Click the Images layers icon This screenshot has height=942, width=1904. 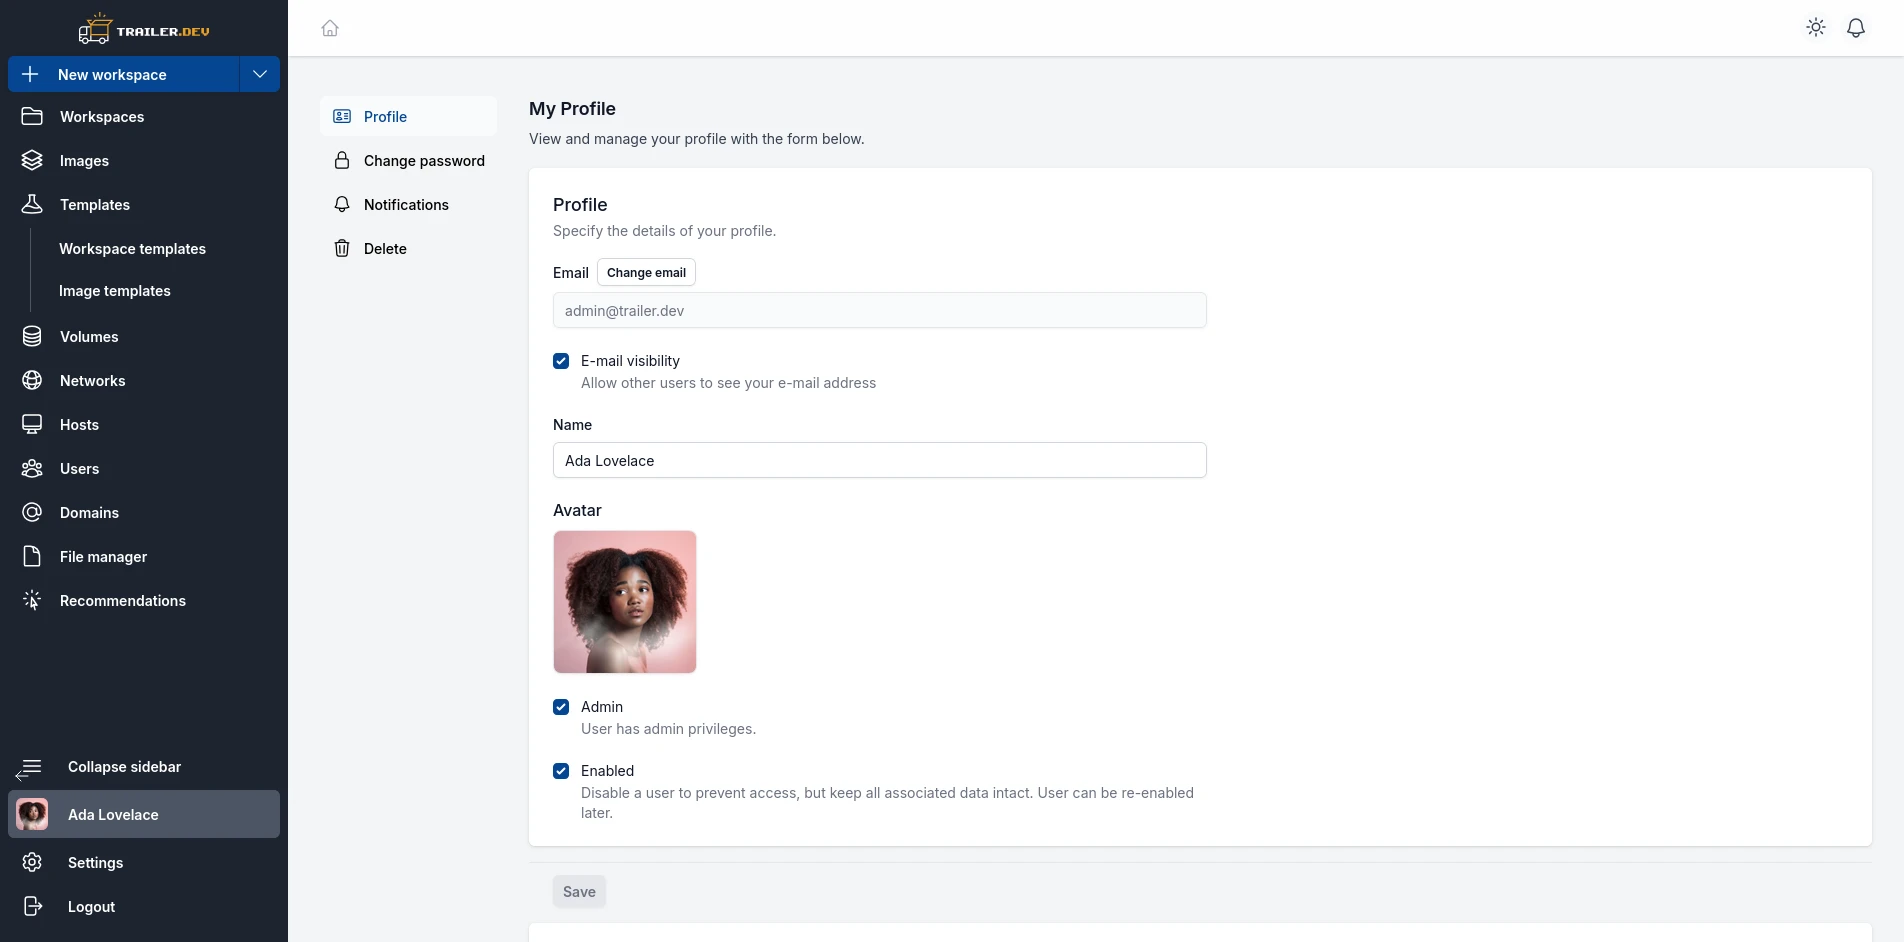point(32,160)
